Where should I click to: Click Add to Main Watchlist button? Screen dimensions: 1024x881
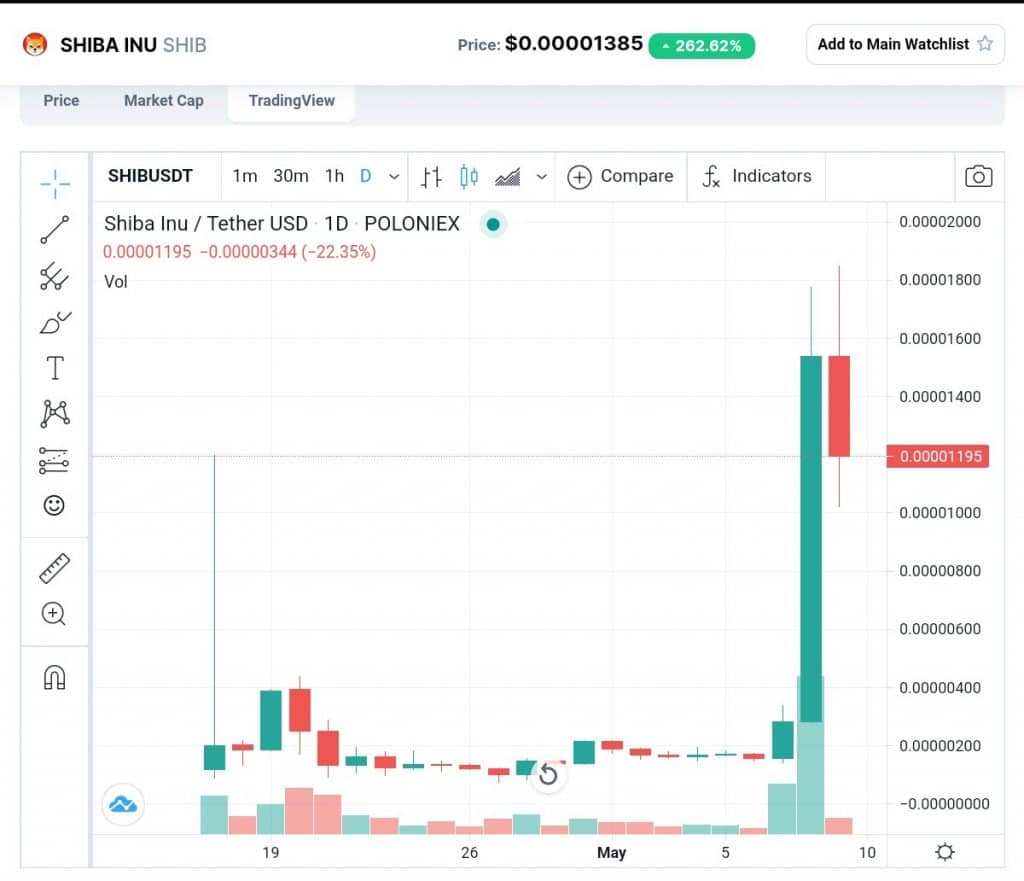[905, 44]
